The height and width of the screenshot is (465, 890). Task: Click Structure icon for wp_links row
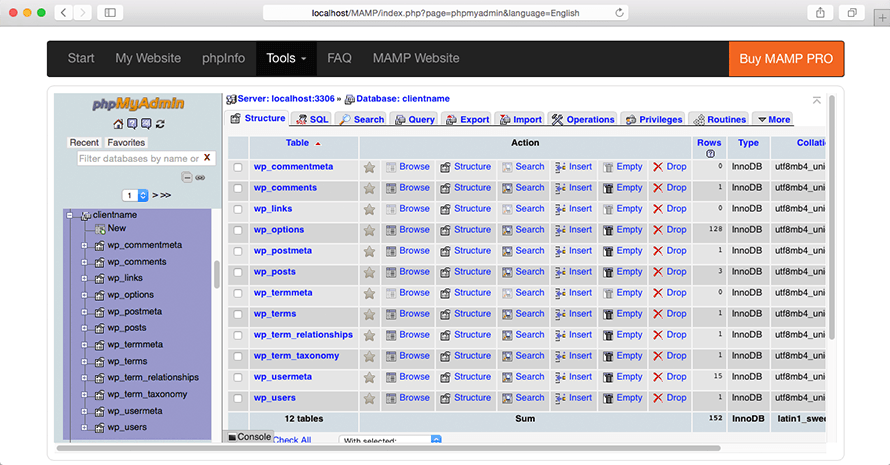tap(446, 210)
